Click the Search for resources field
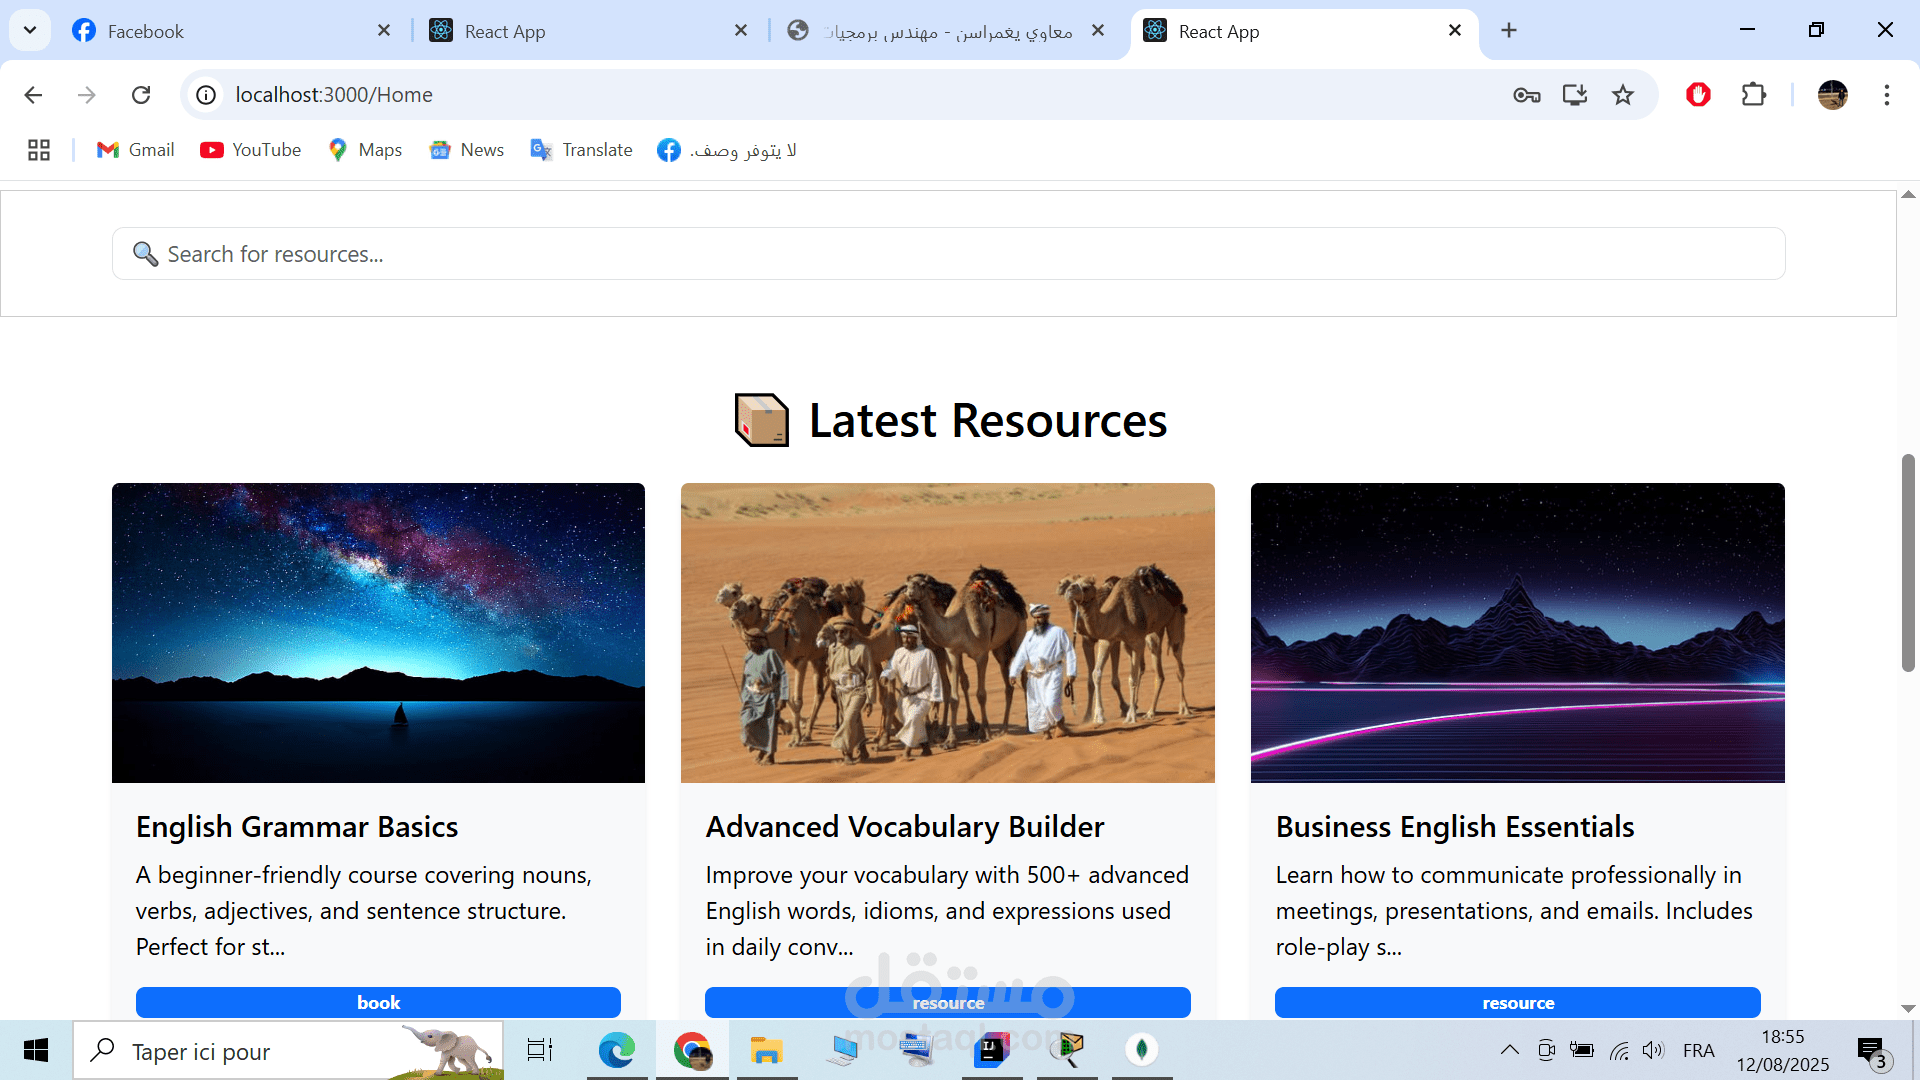The image size is (1920, 1080). point(948,254)
